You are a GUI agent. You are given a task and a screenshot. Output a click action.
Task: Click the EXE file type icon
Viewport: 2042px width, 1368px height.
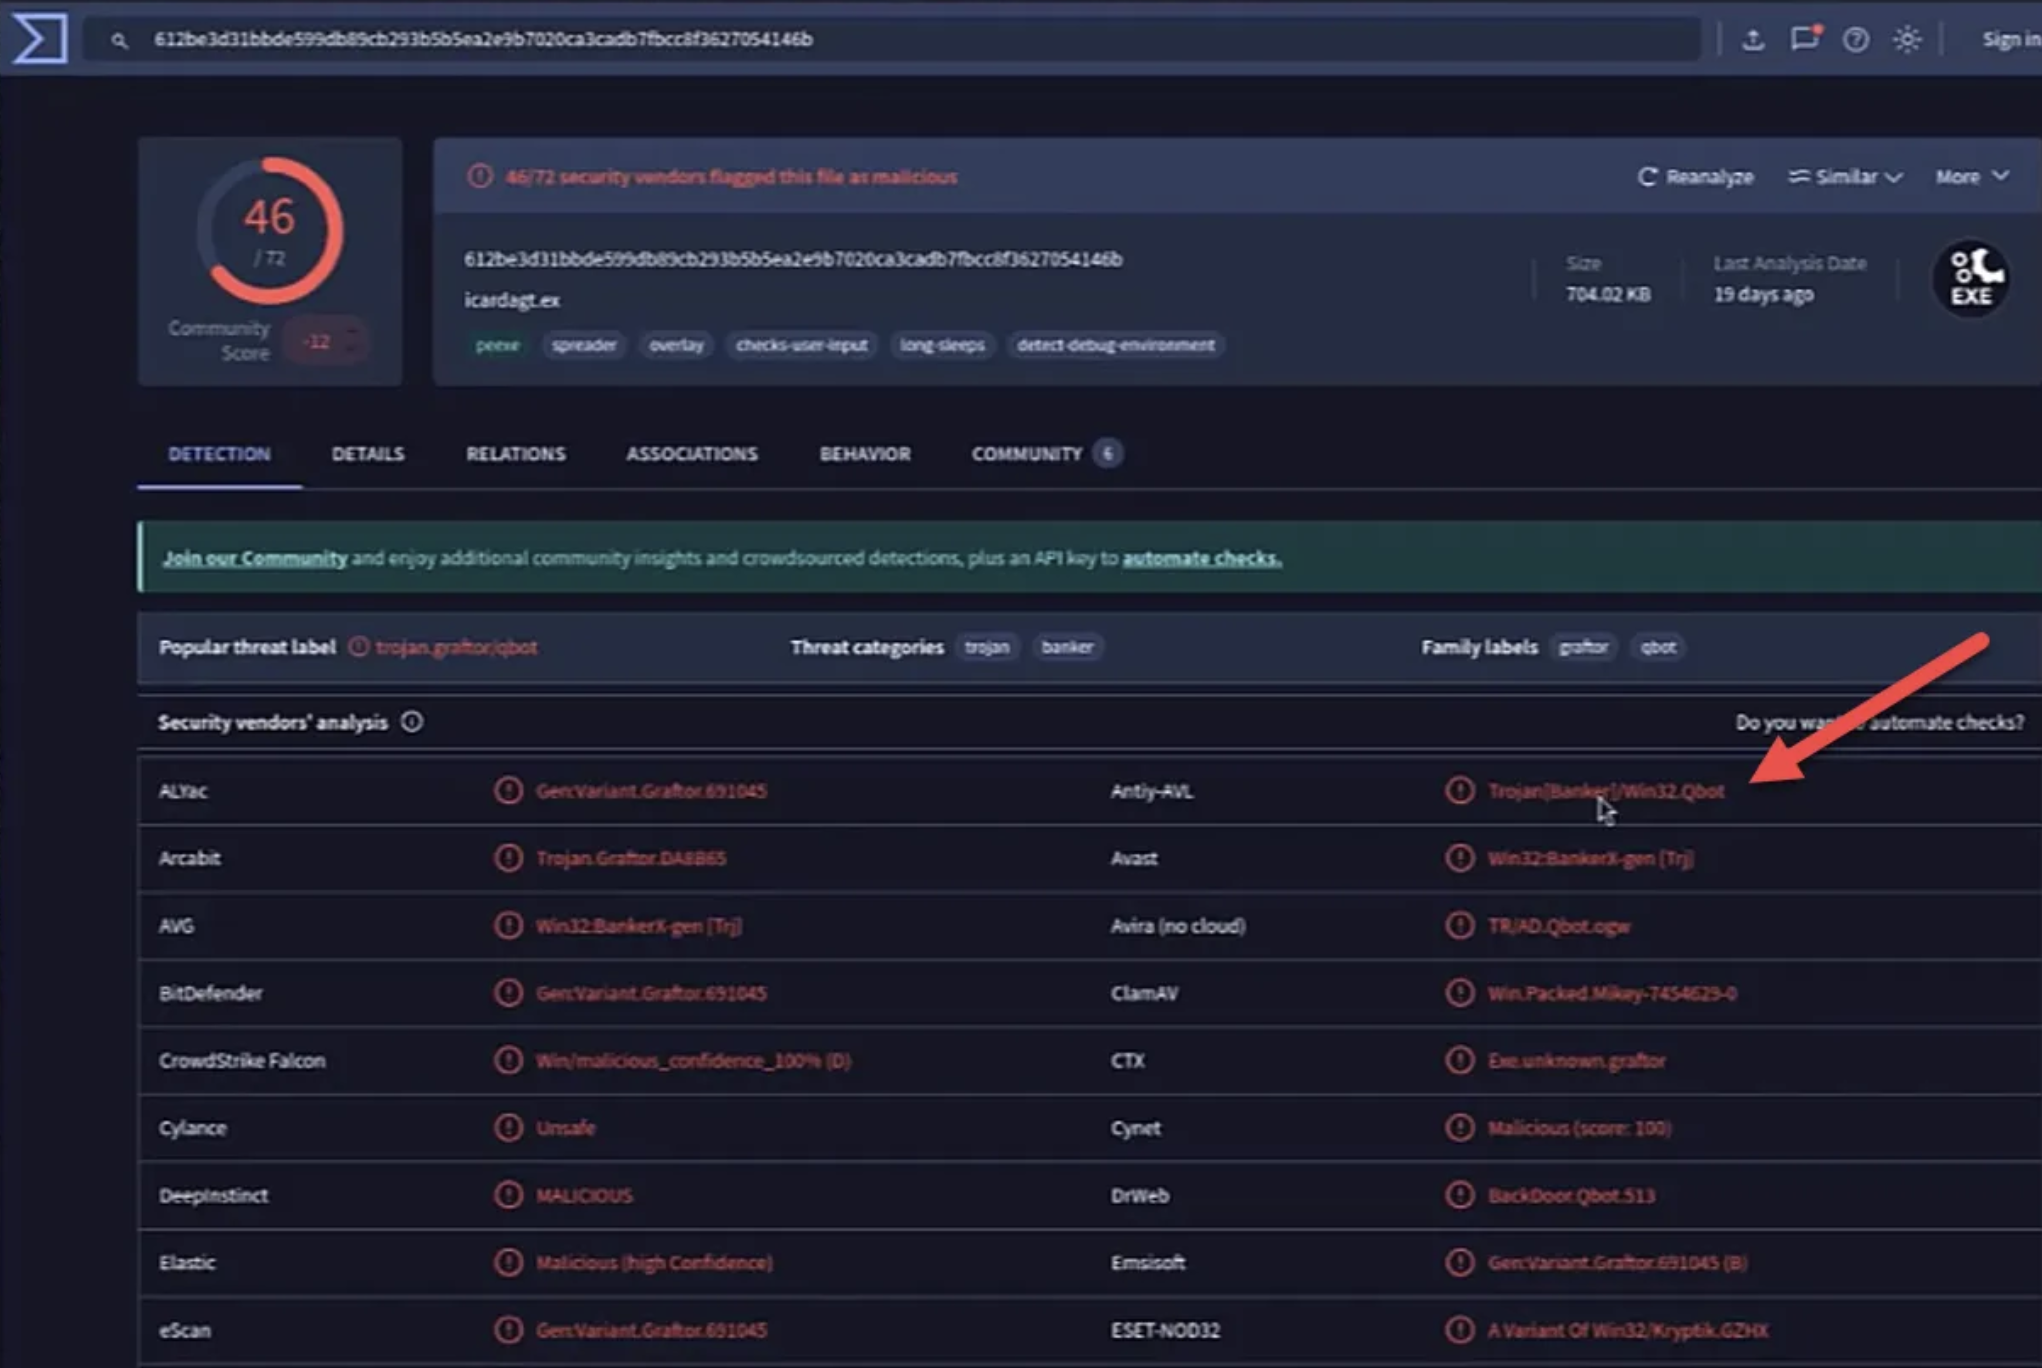coord(1971,279)
